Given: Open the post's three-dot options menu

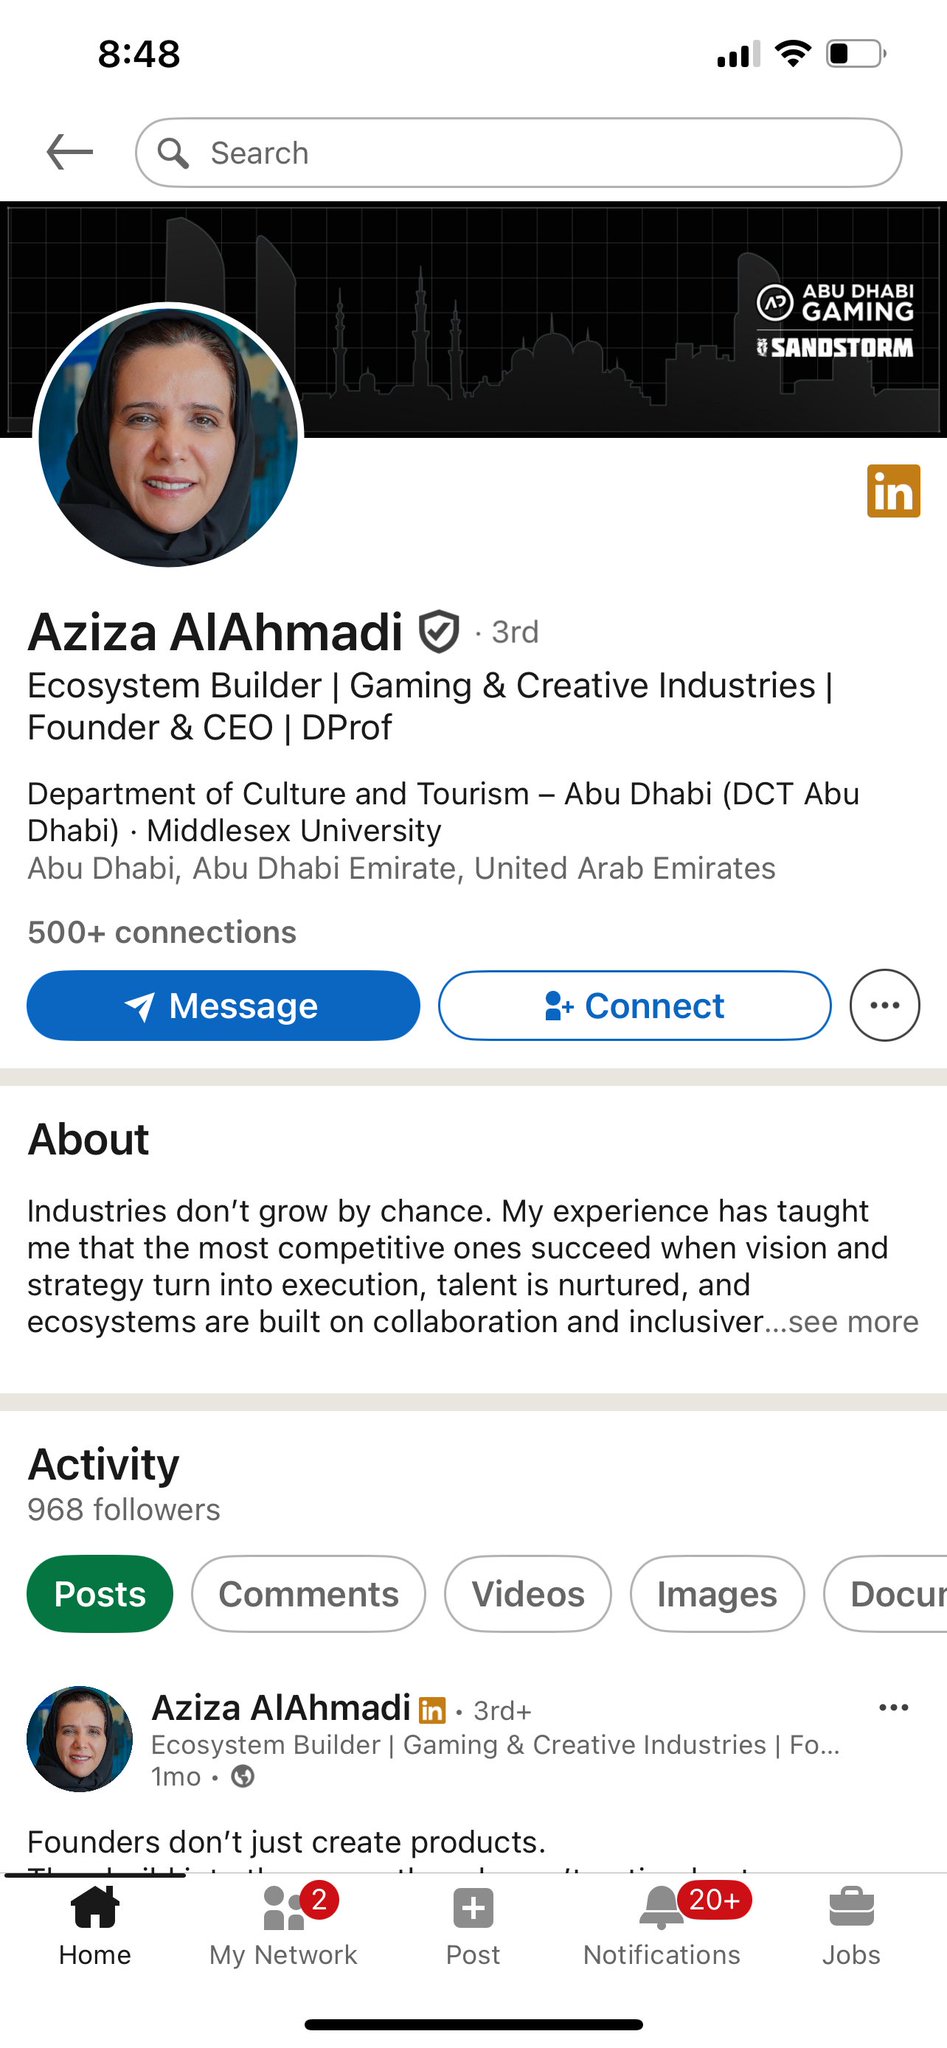Looking at the screenshot, I should click(893, 1707).
